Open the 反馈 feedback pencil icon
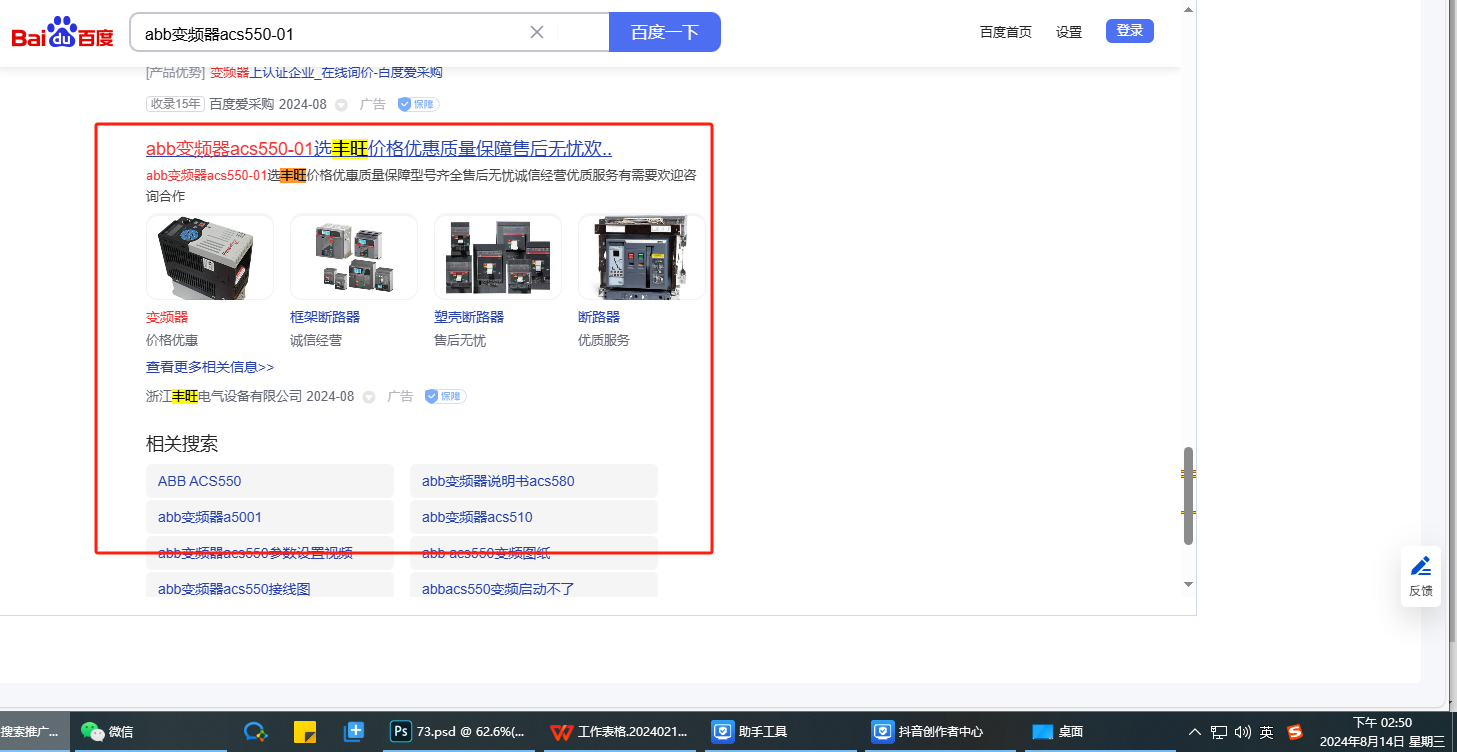Image resolution: width=1457 pixels, height=752 pixels. coord(1420,566)
